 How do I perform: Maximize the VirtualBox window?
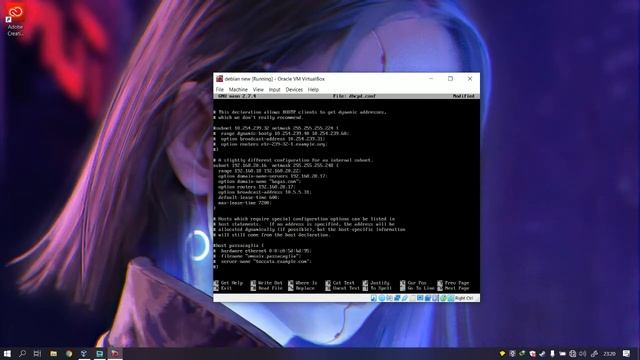pyautogui.click(x=450, y=79)
